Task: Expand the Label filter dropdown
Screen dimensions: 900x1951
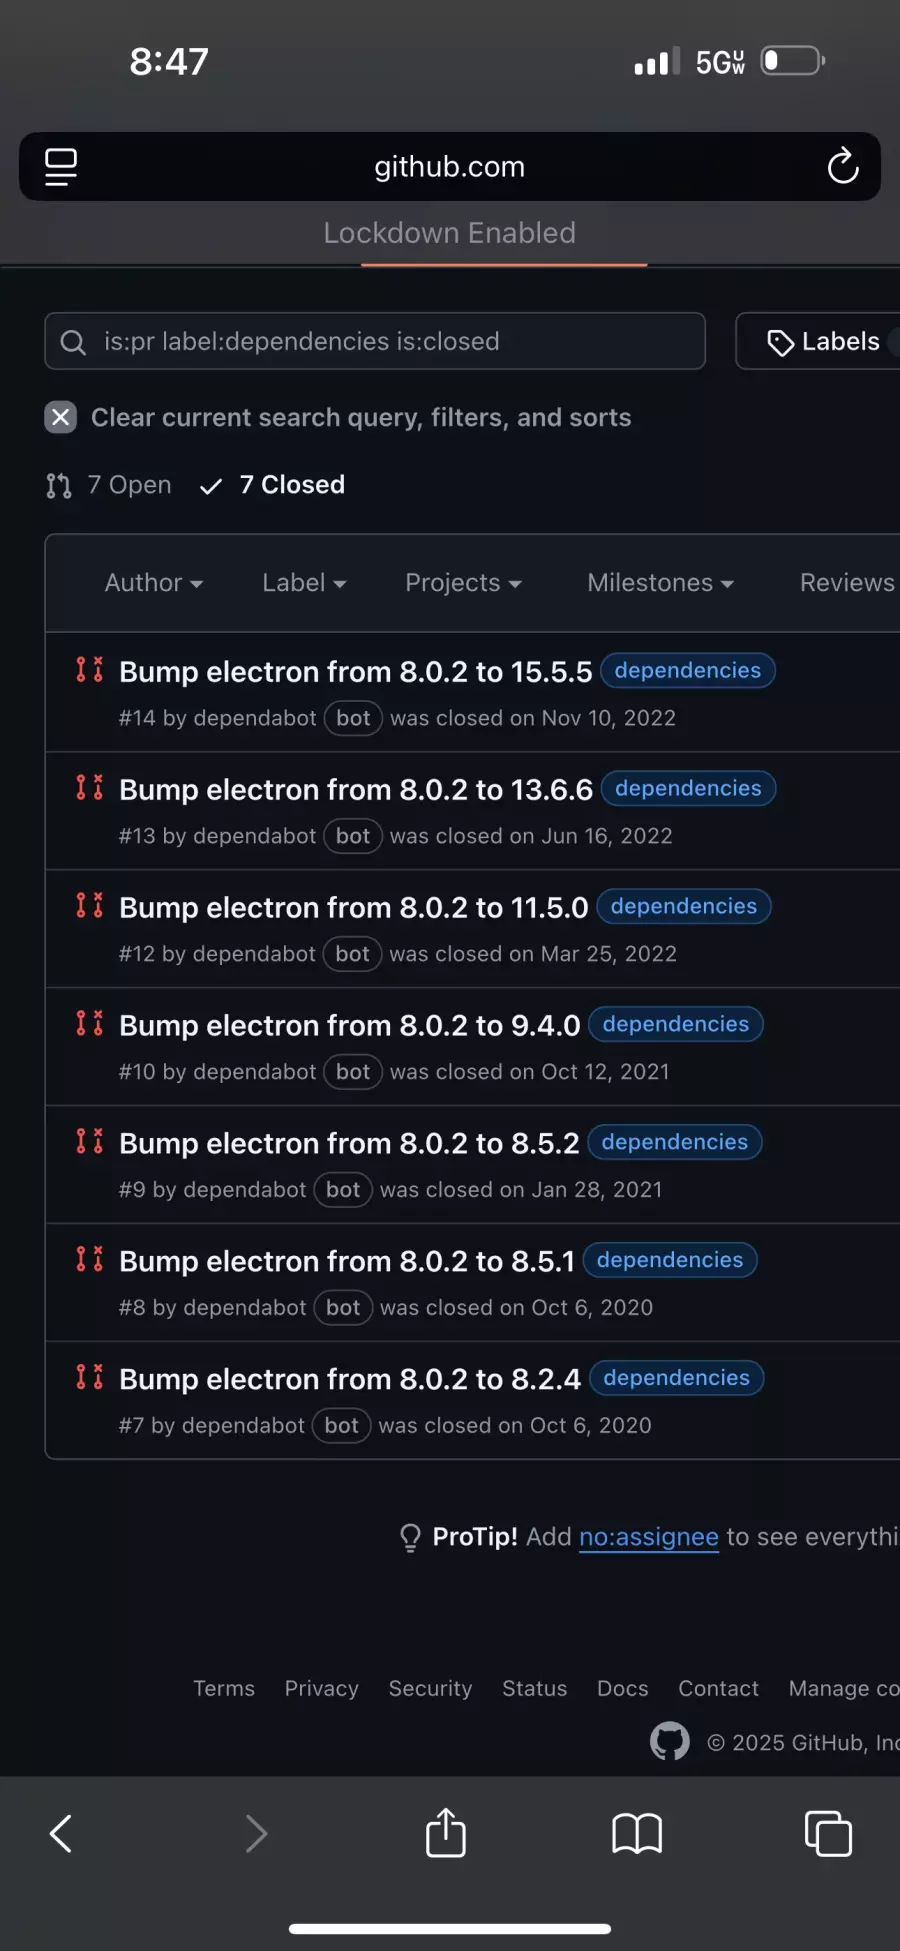Action: click(303, 583)
